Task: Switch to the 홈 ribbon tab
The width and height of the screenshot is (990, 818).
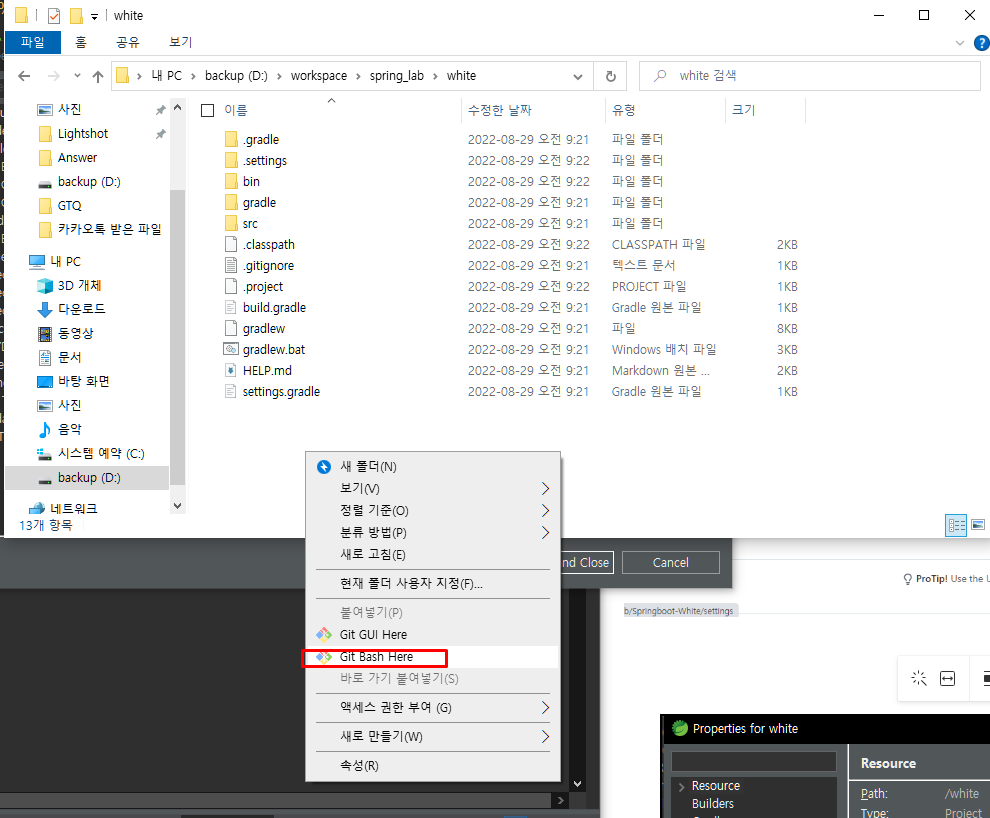Action: (81, 42)
